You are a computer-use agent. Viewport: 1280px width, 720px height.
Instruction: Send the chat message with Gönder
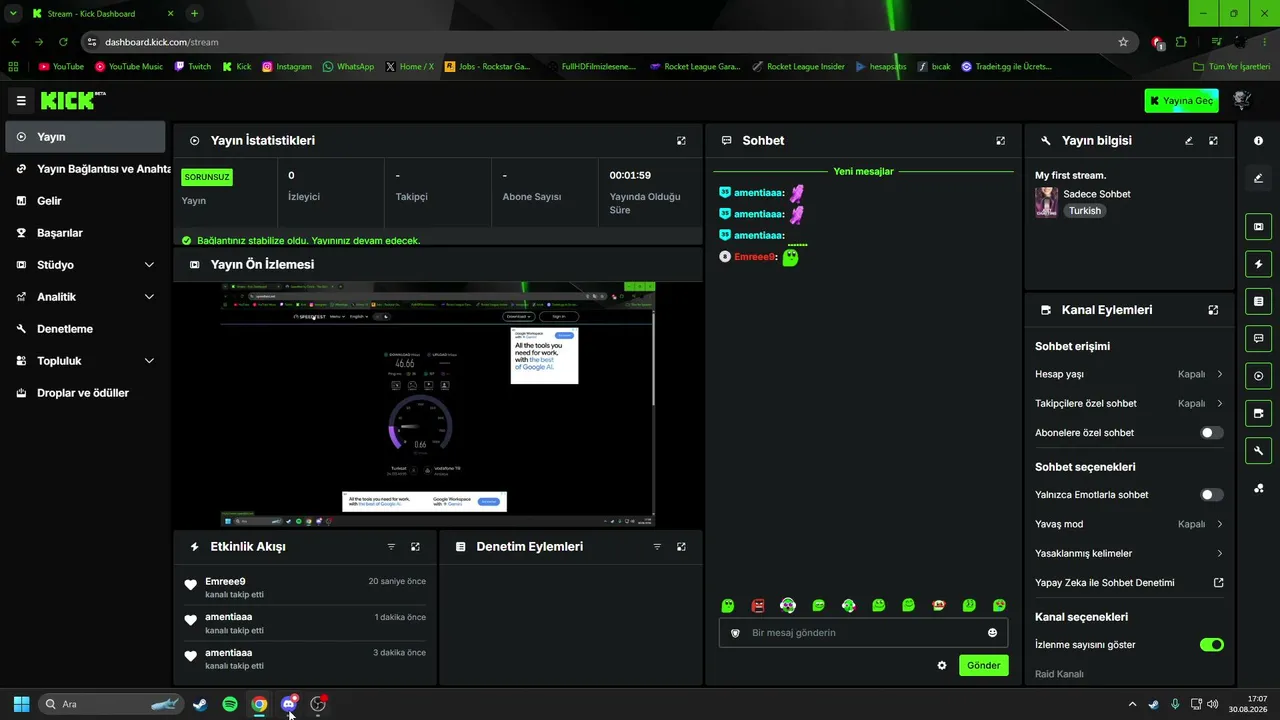984,665
